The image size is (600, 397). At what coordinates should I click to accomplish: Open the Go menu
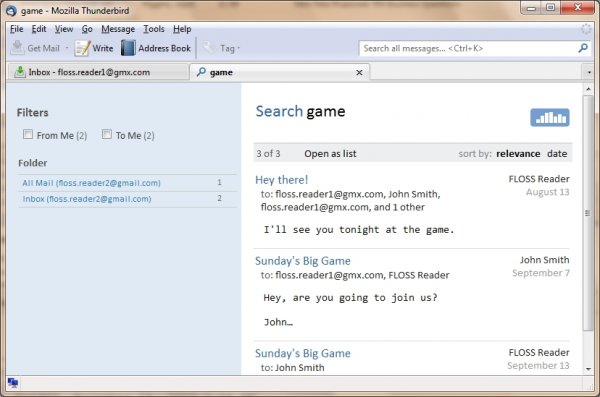87,29
